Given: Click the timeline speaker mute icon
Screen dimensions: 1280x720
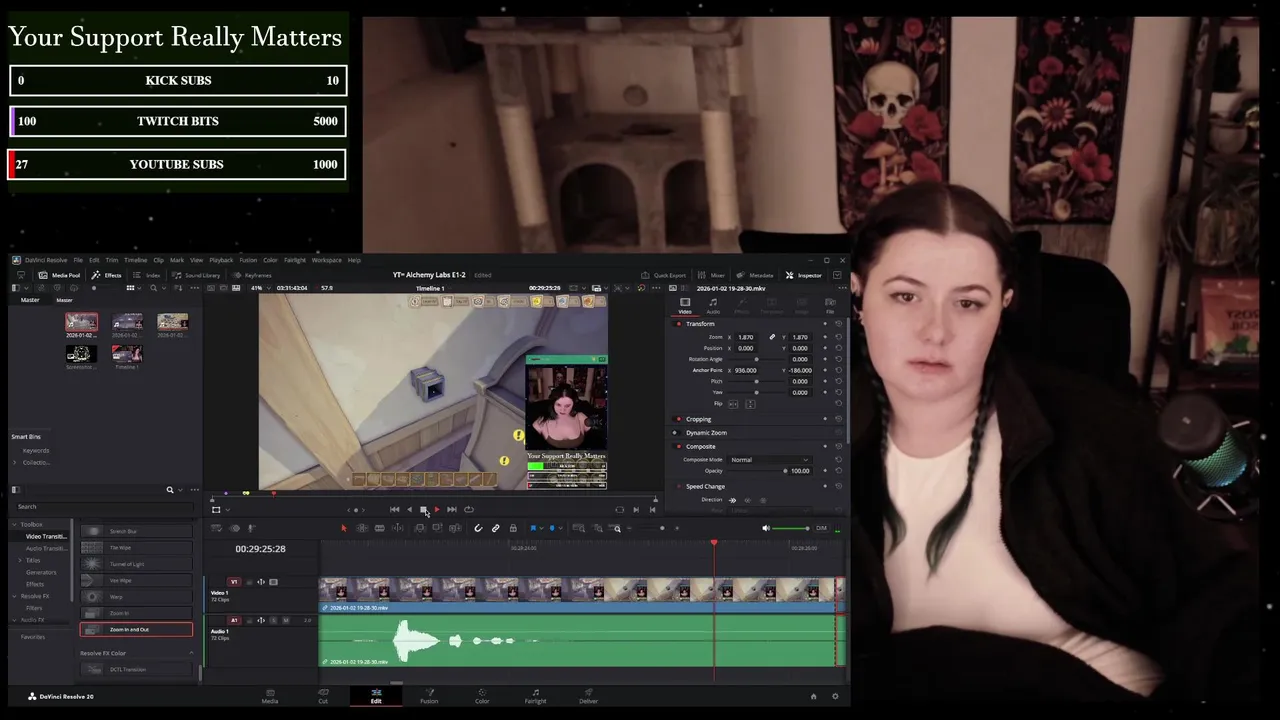Looking at the screenshot, I should tap(765, 528).
